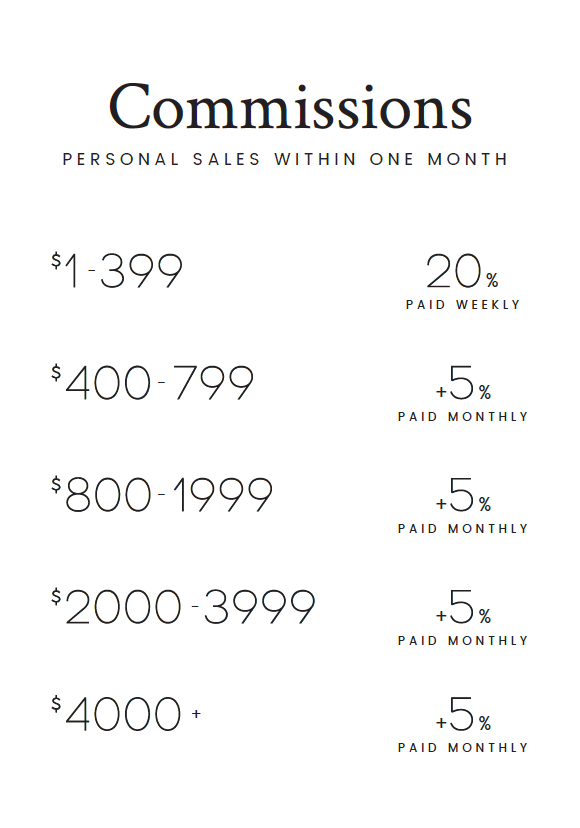Click the +5% beside $400-799
Image resolution: width=580 pixels, height=828 pixels.
(463, 383)
